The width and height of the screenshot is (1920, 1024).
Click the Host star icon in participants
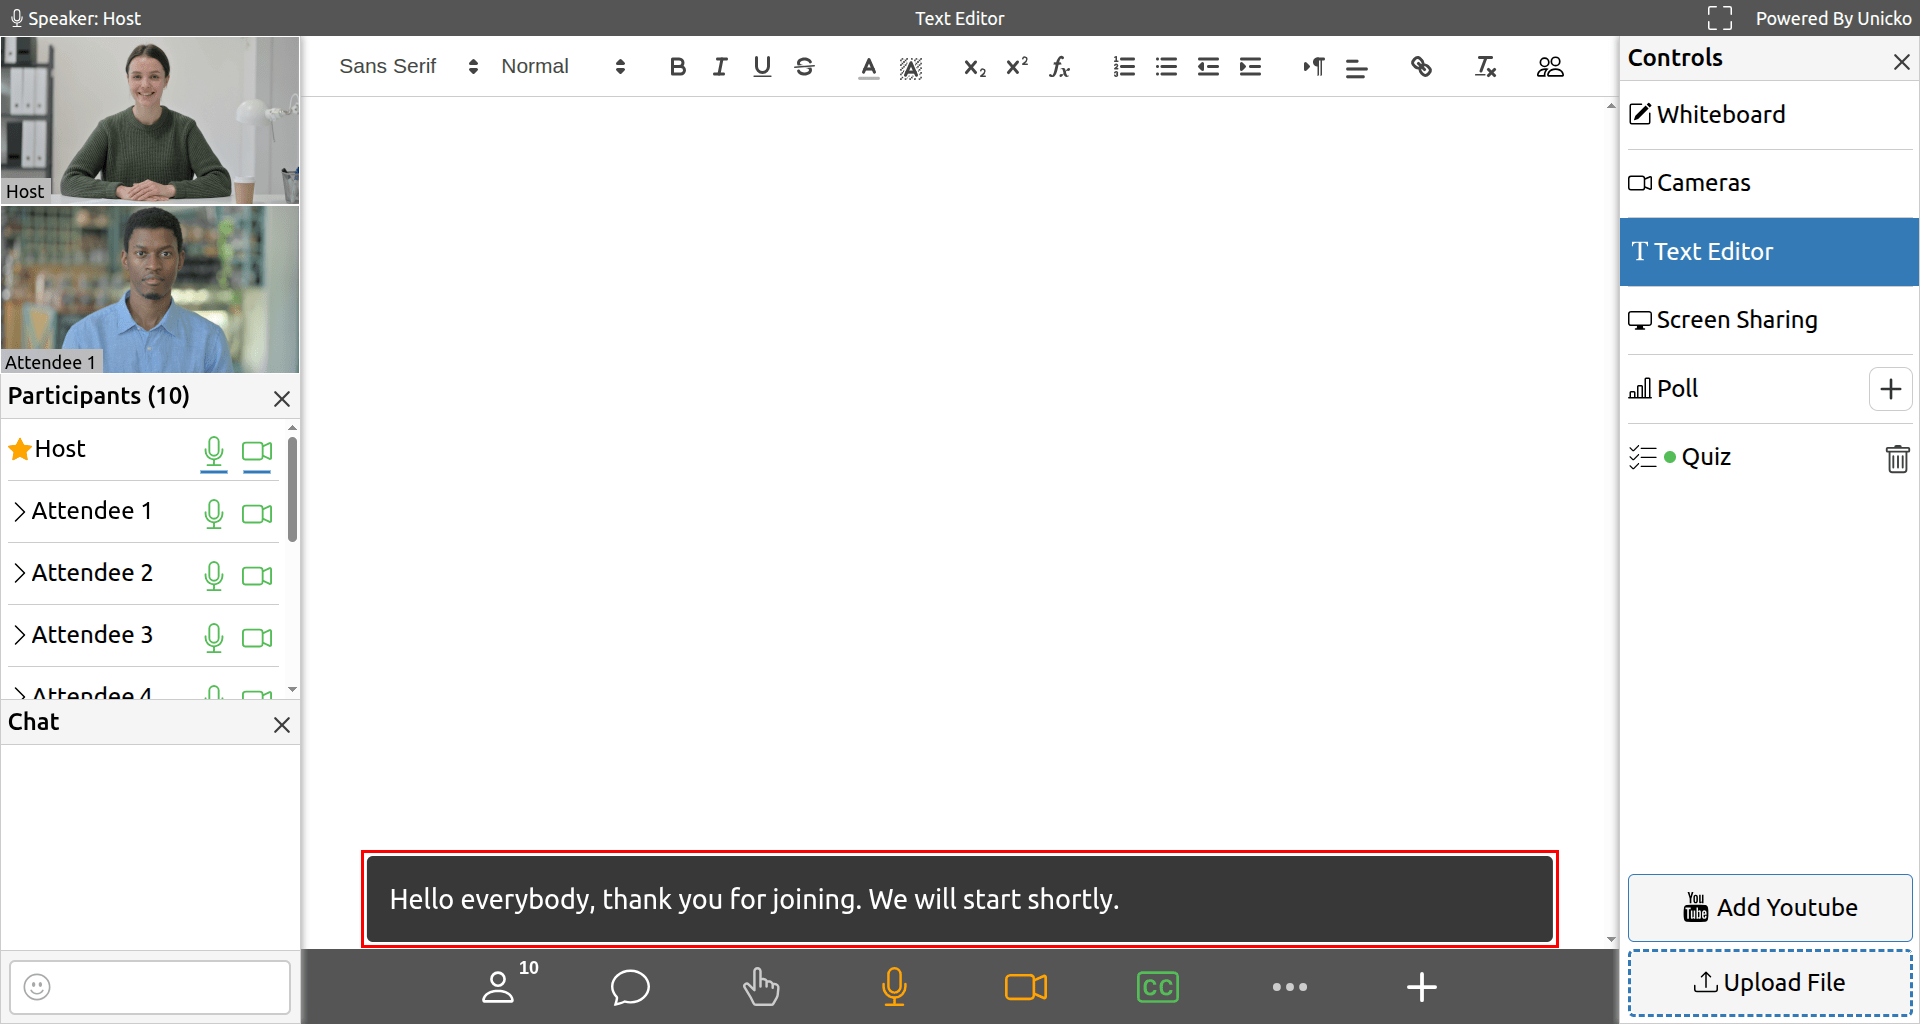point(20,450)
